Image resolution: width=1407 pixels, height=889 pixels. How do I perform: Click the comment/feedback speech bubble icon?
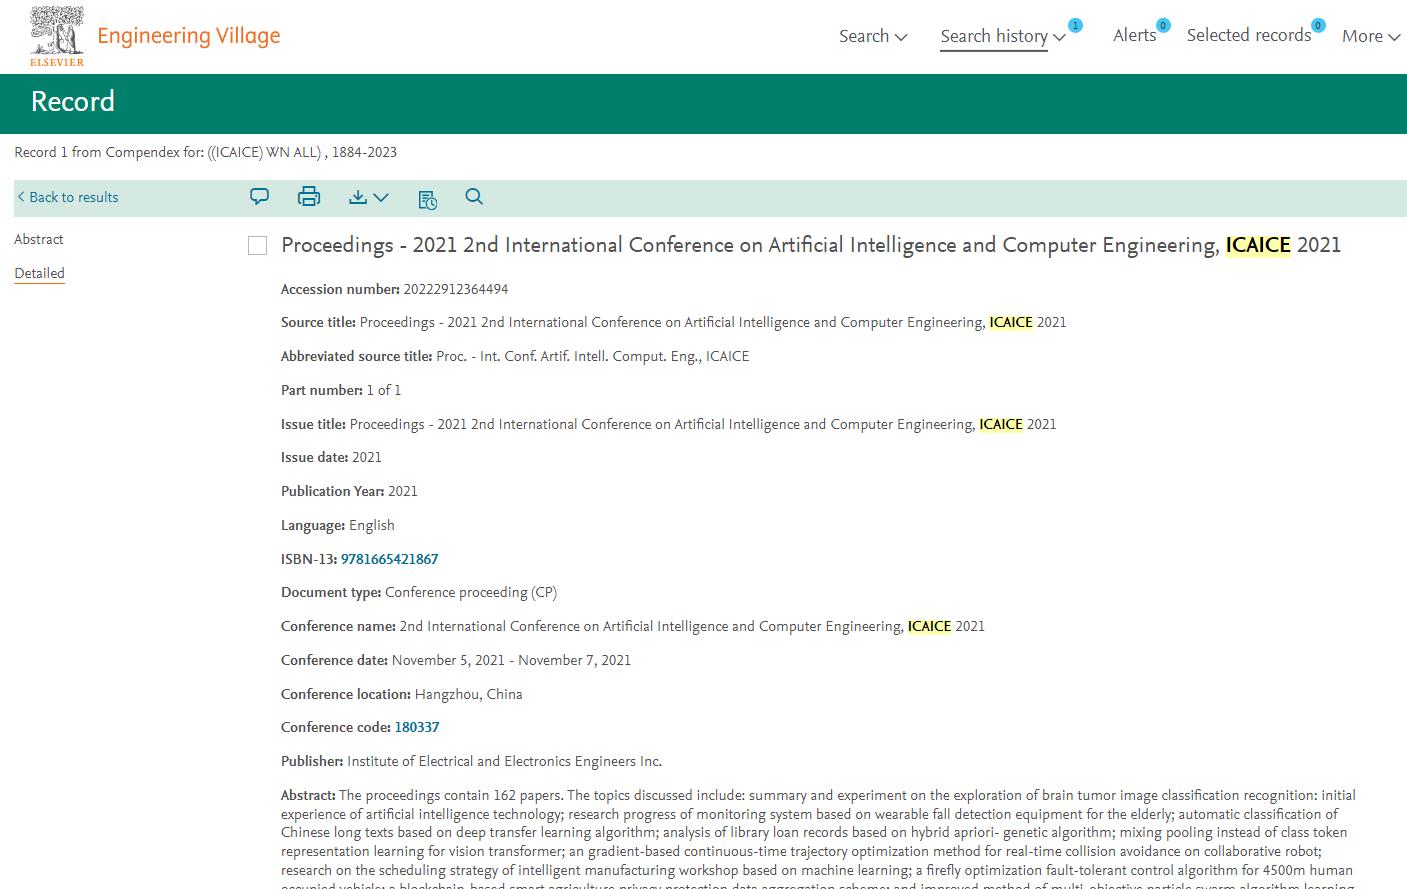point(259,197)
